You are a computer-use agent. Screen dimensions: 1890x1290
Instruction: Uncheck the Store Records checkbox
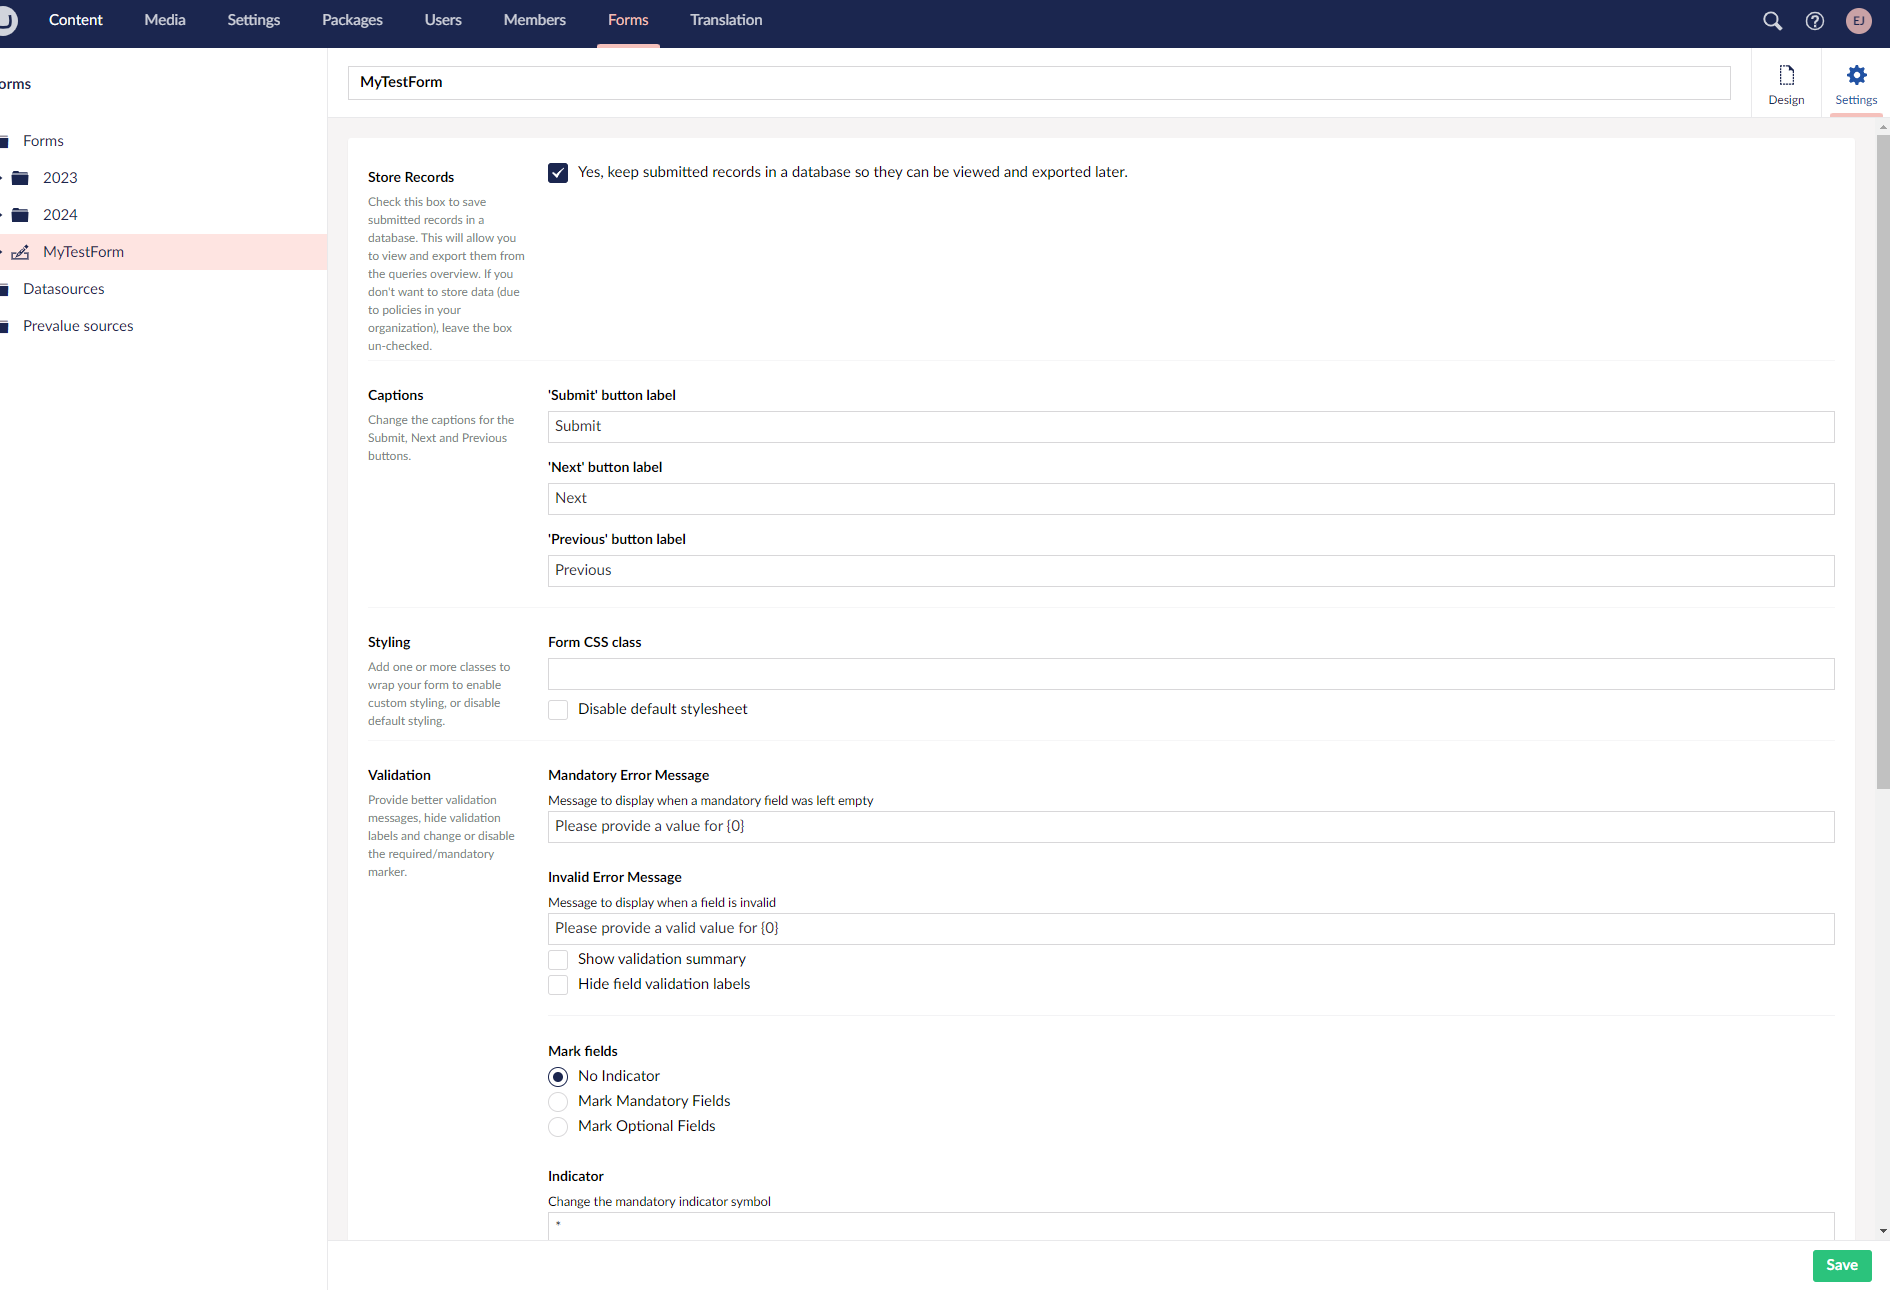[x=558, y=173]
